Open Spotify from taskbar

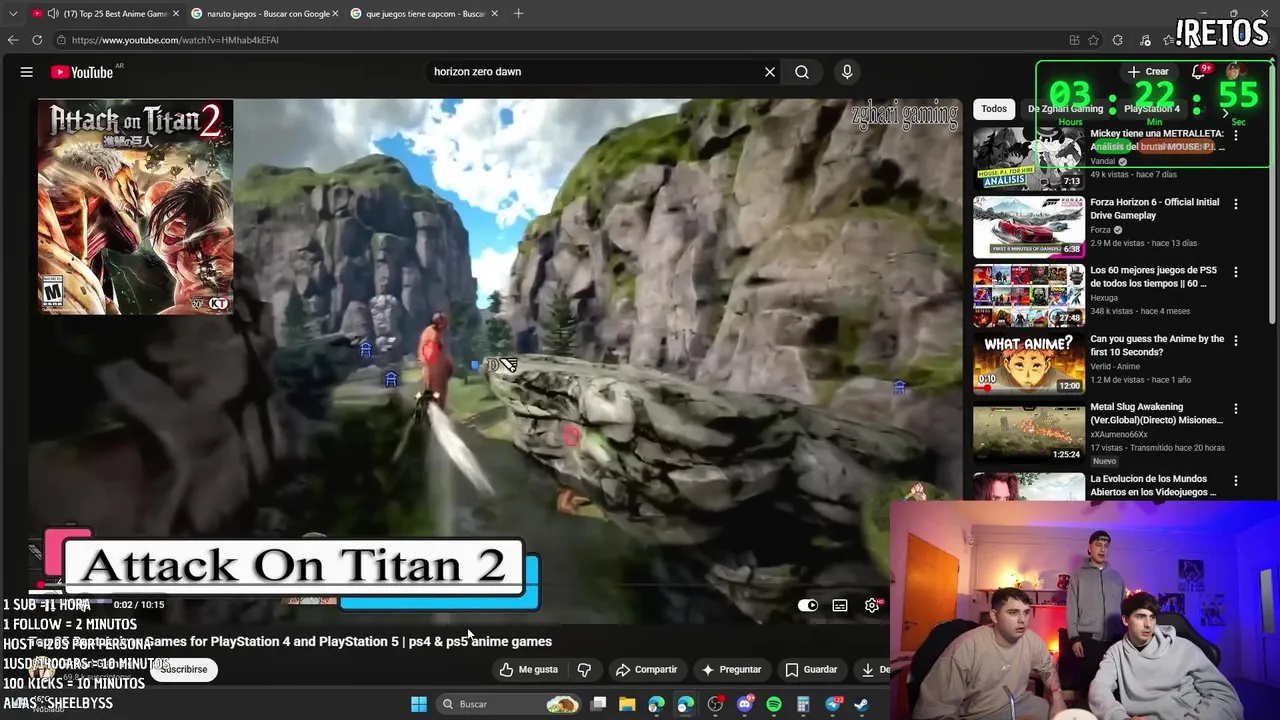pyautogui.click(x=774, y=704)
